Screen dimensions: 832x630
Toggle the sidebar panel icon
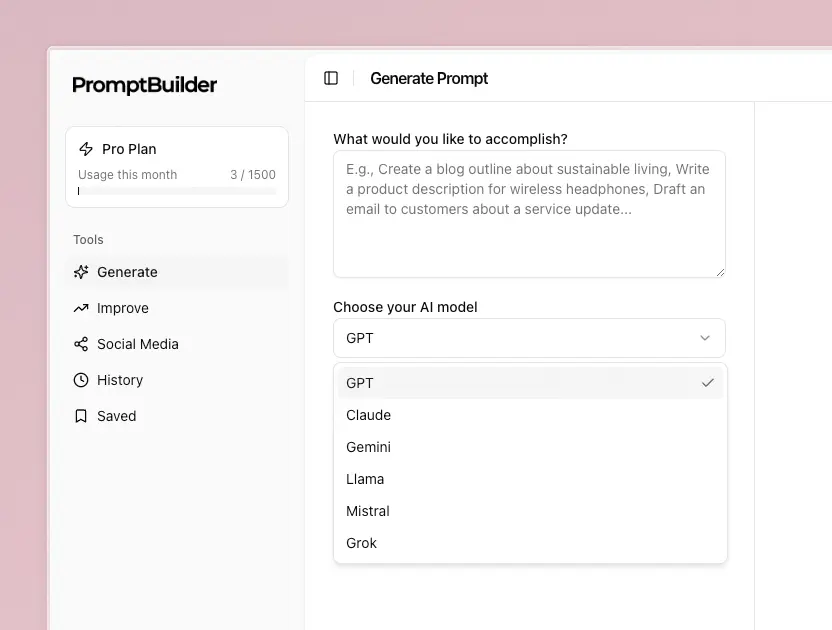(331, 78)
